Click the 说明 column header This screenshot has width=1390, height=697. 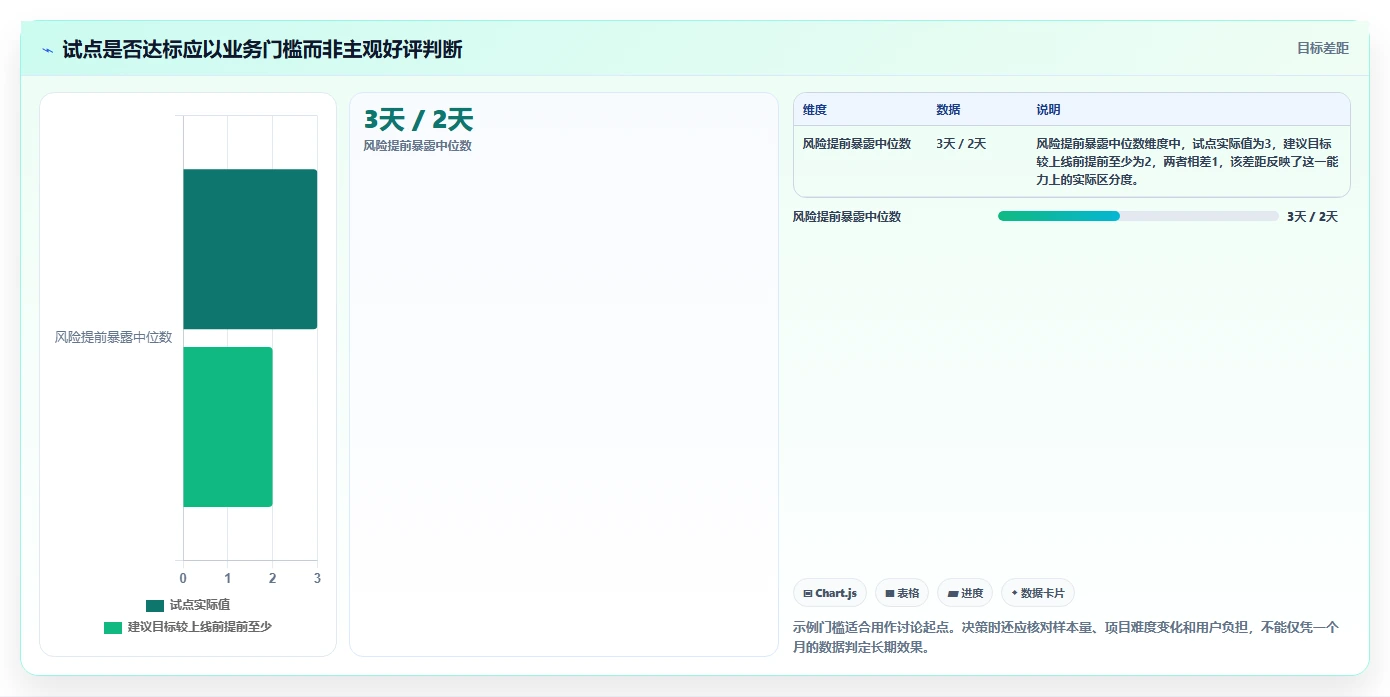(x=1048, y=110)
